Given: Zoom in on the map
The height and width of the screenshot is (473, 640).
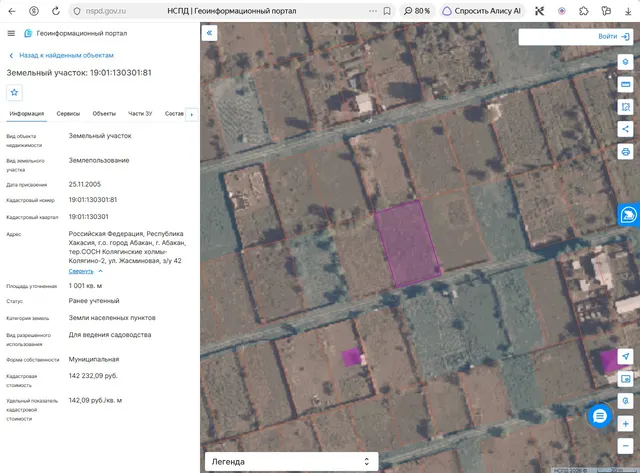Looking at the screenshot, I should point(625,424).
